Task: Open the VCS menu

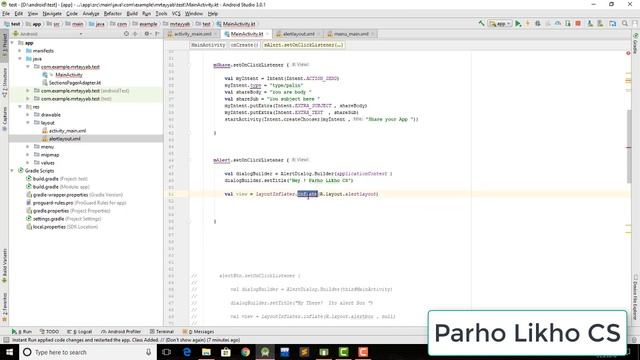Action: point(176,13)
